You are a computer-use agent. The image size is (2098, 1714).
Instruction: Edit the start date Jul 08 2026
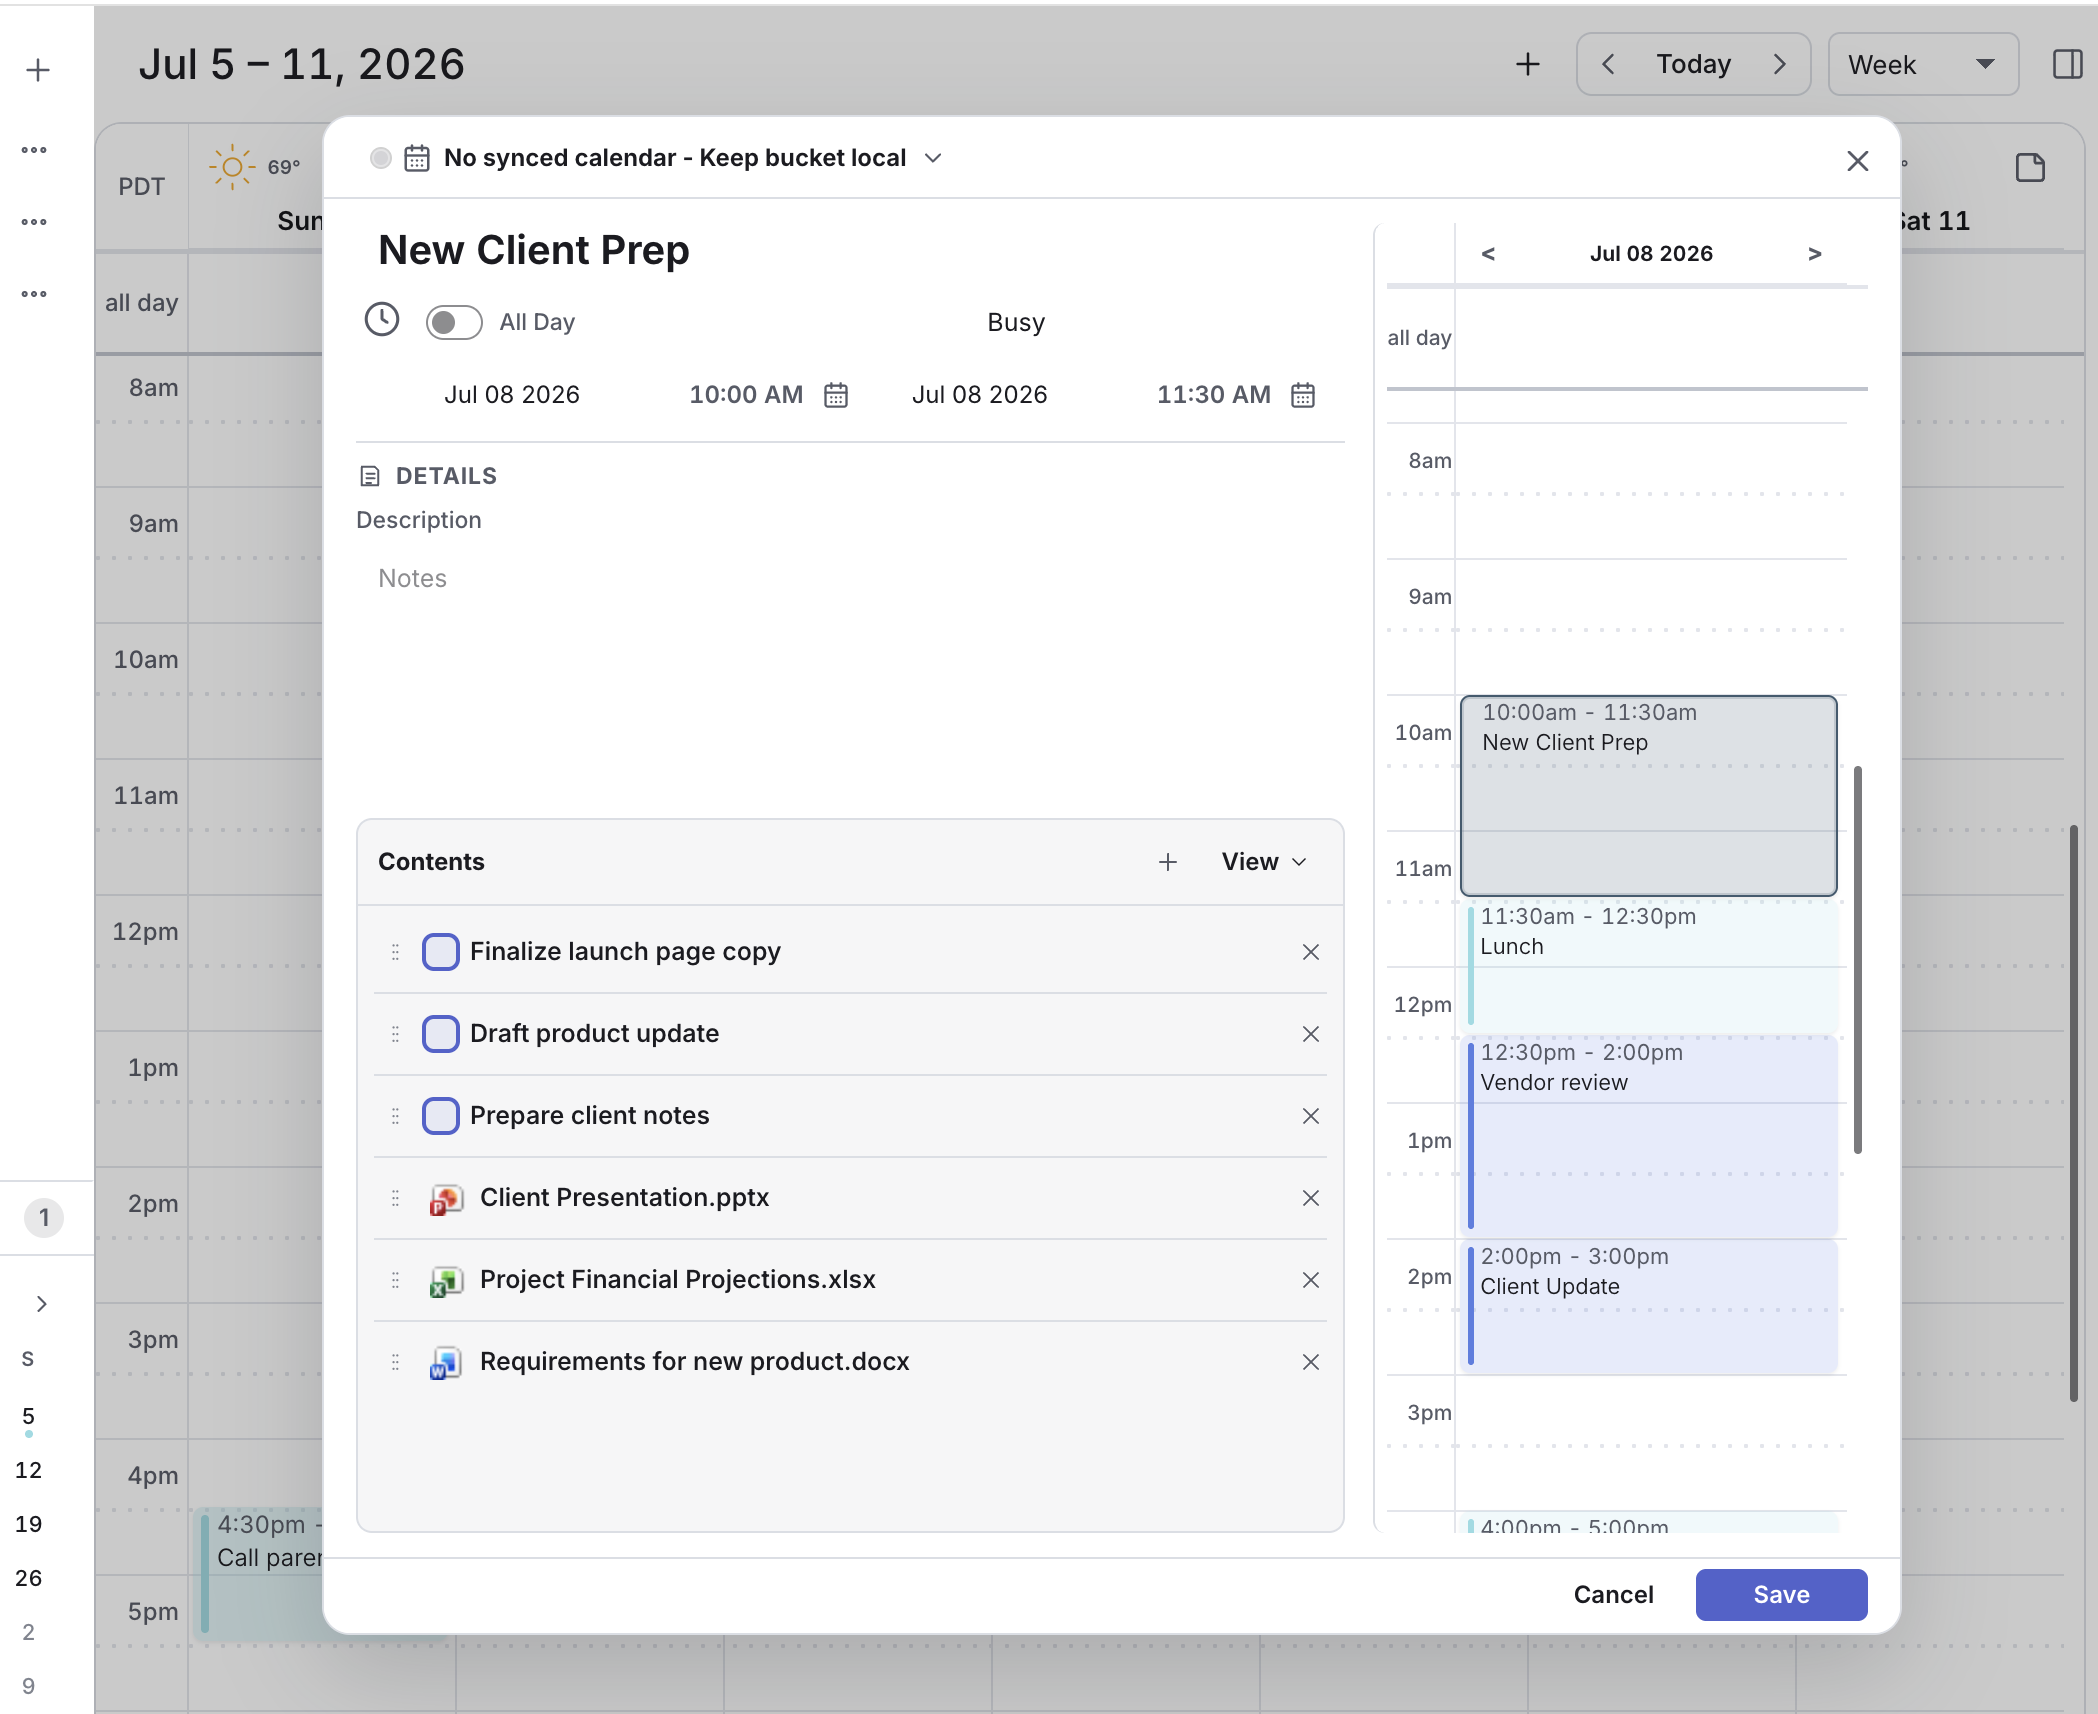[x=512, y=395]
